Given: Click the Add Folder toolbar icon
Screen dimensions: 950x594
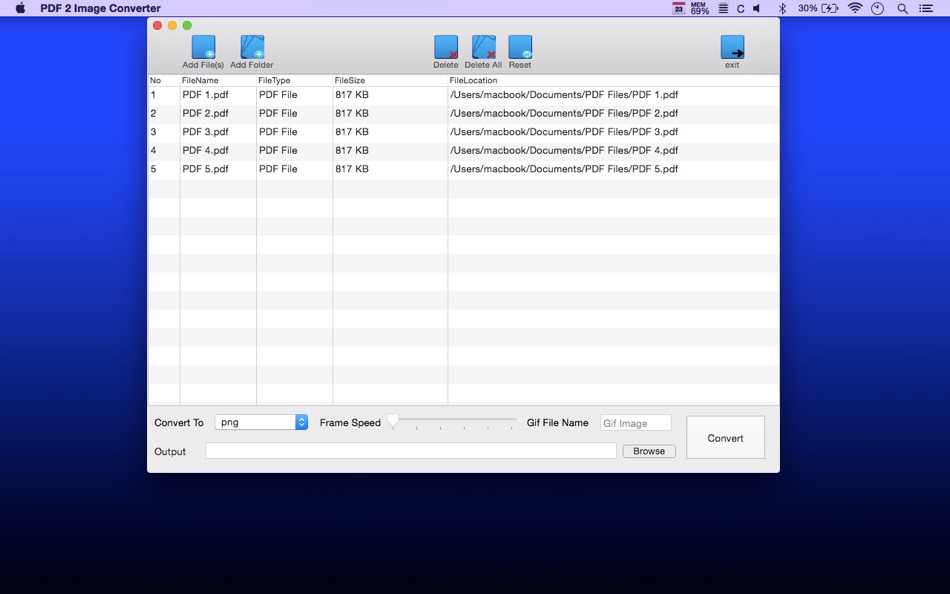Looking at the screenshot, I should pyautogui.click(x=252, y=47).
